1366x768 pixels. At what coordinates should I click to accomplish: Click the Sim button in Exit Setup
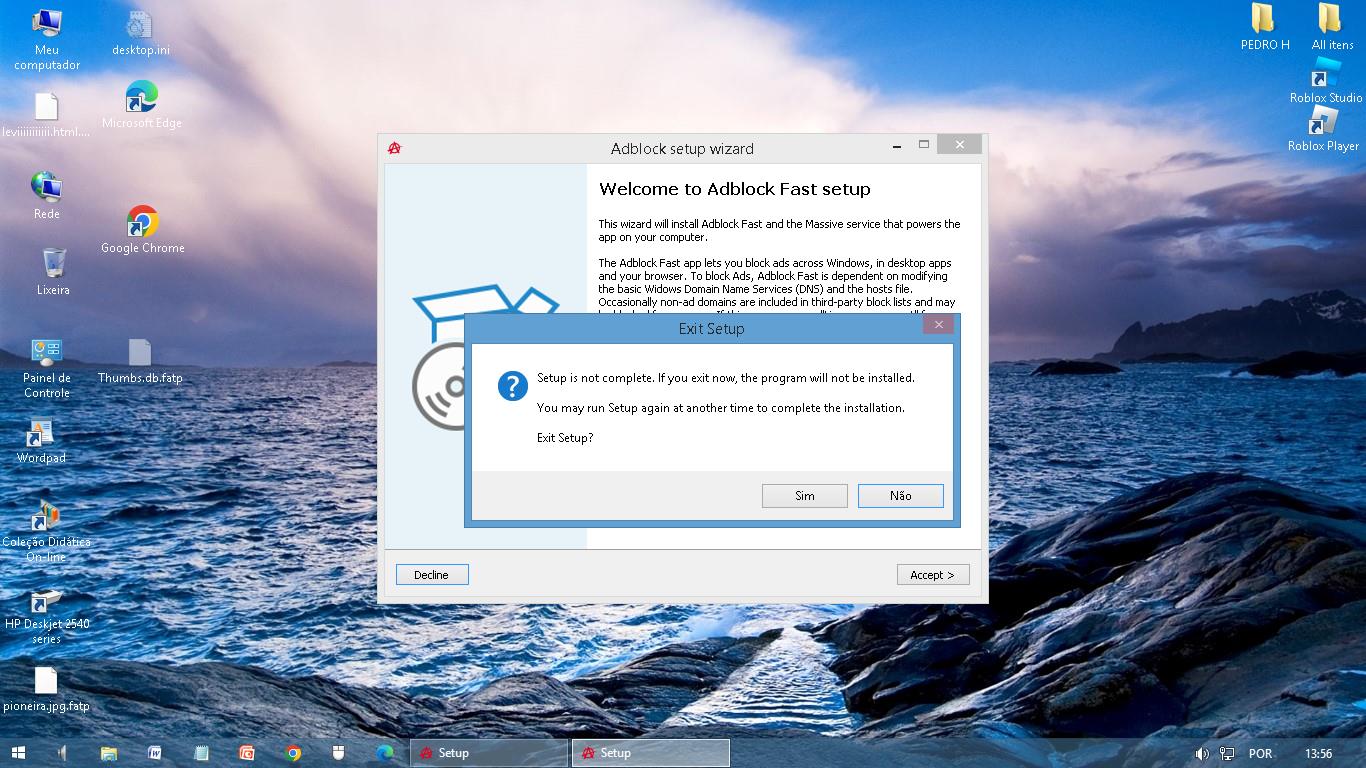coord(804,496)
